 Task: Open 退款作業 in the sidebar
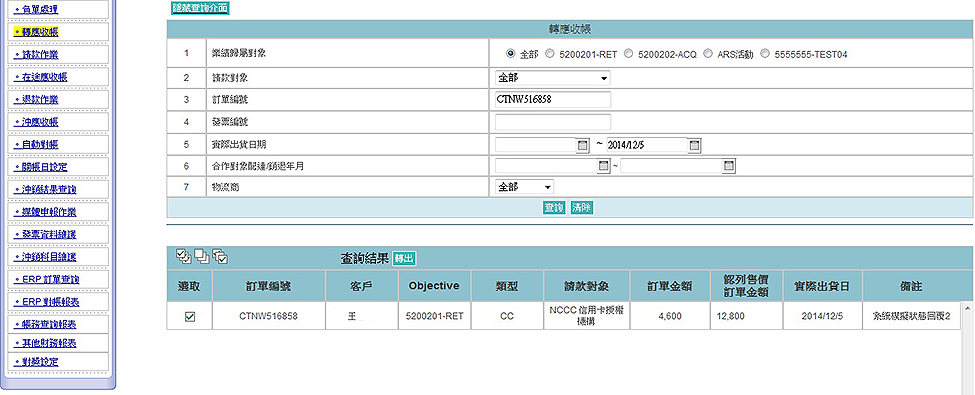pos(36,100)
